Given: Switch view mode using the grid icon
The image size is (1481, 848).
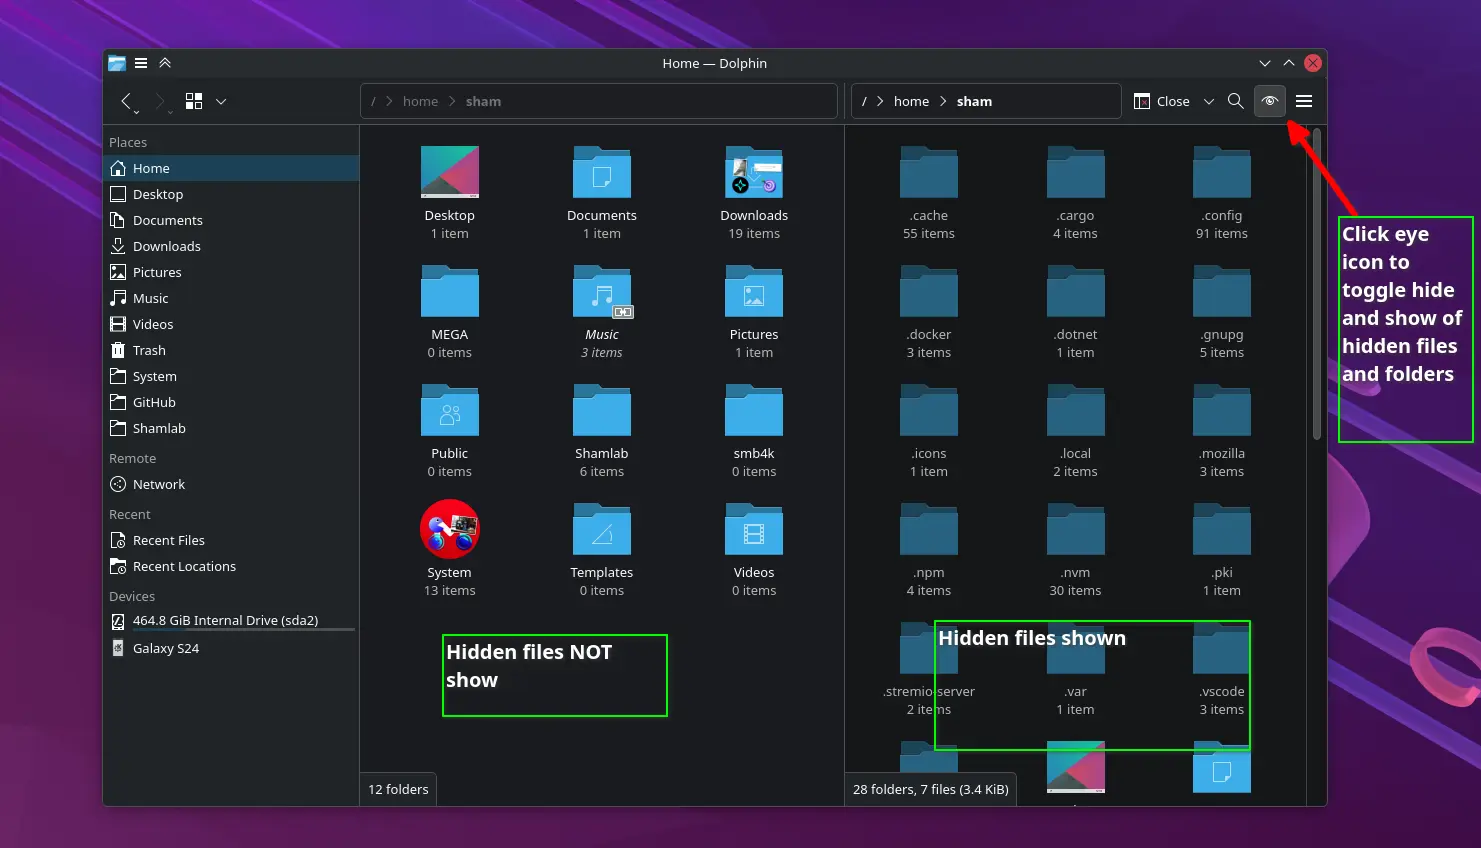Looking at the screenshot, I should [x=193, y=101].
